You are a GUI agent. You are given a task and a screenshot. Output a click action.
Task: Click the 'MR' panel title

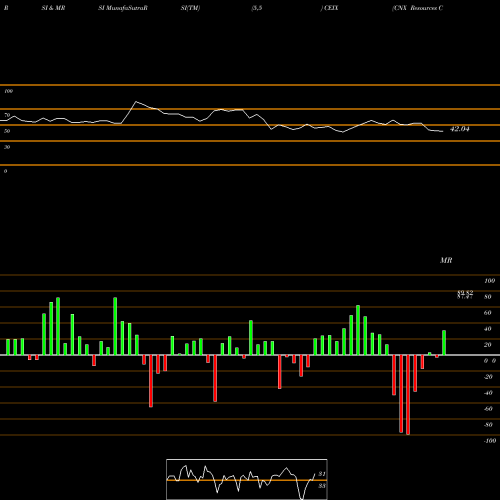pyautogui.click(x=446, y=260)
